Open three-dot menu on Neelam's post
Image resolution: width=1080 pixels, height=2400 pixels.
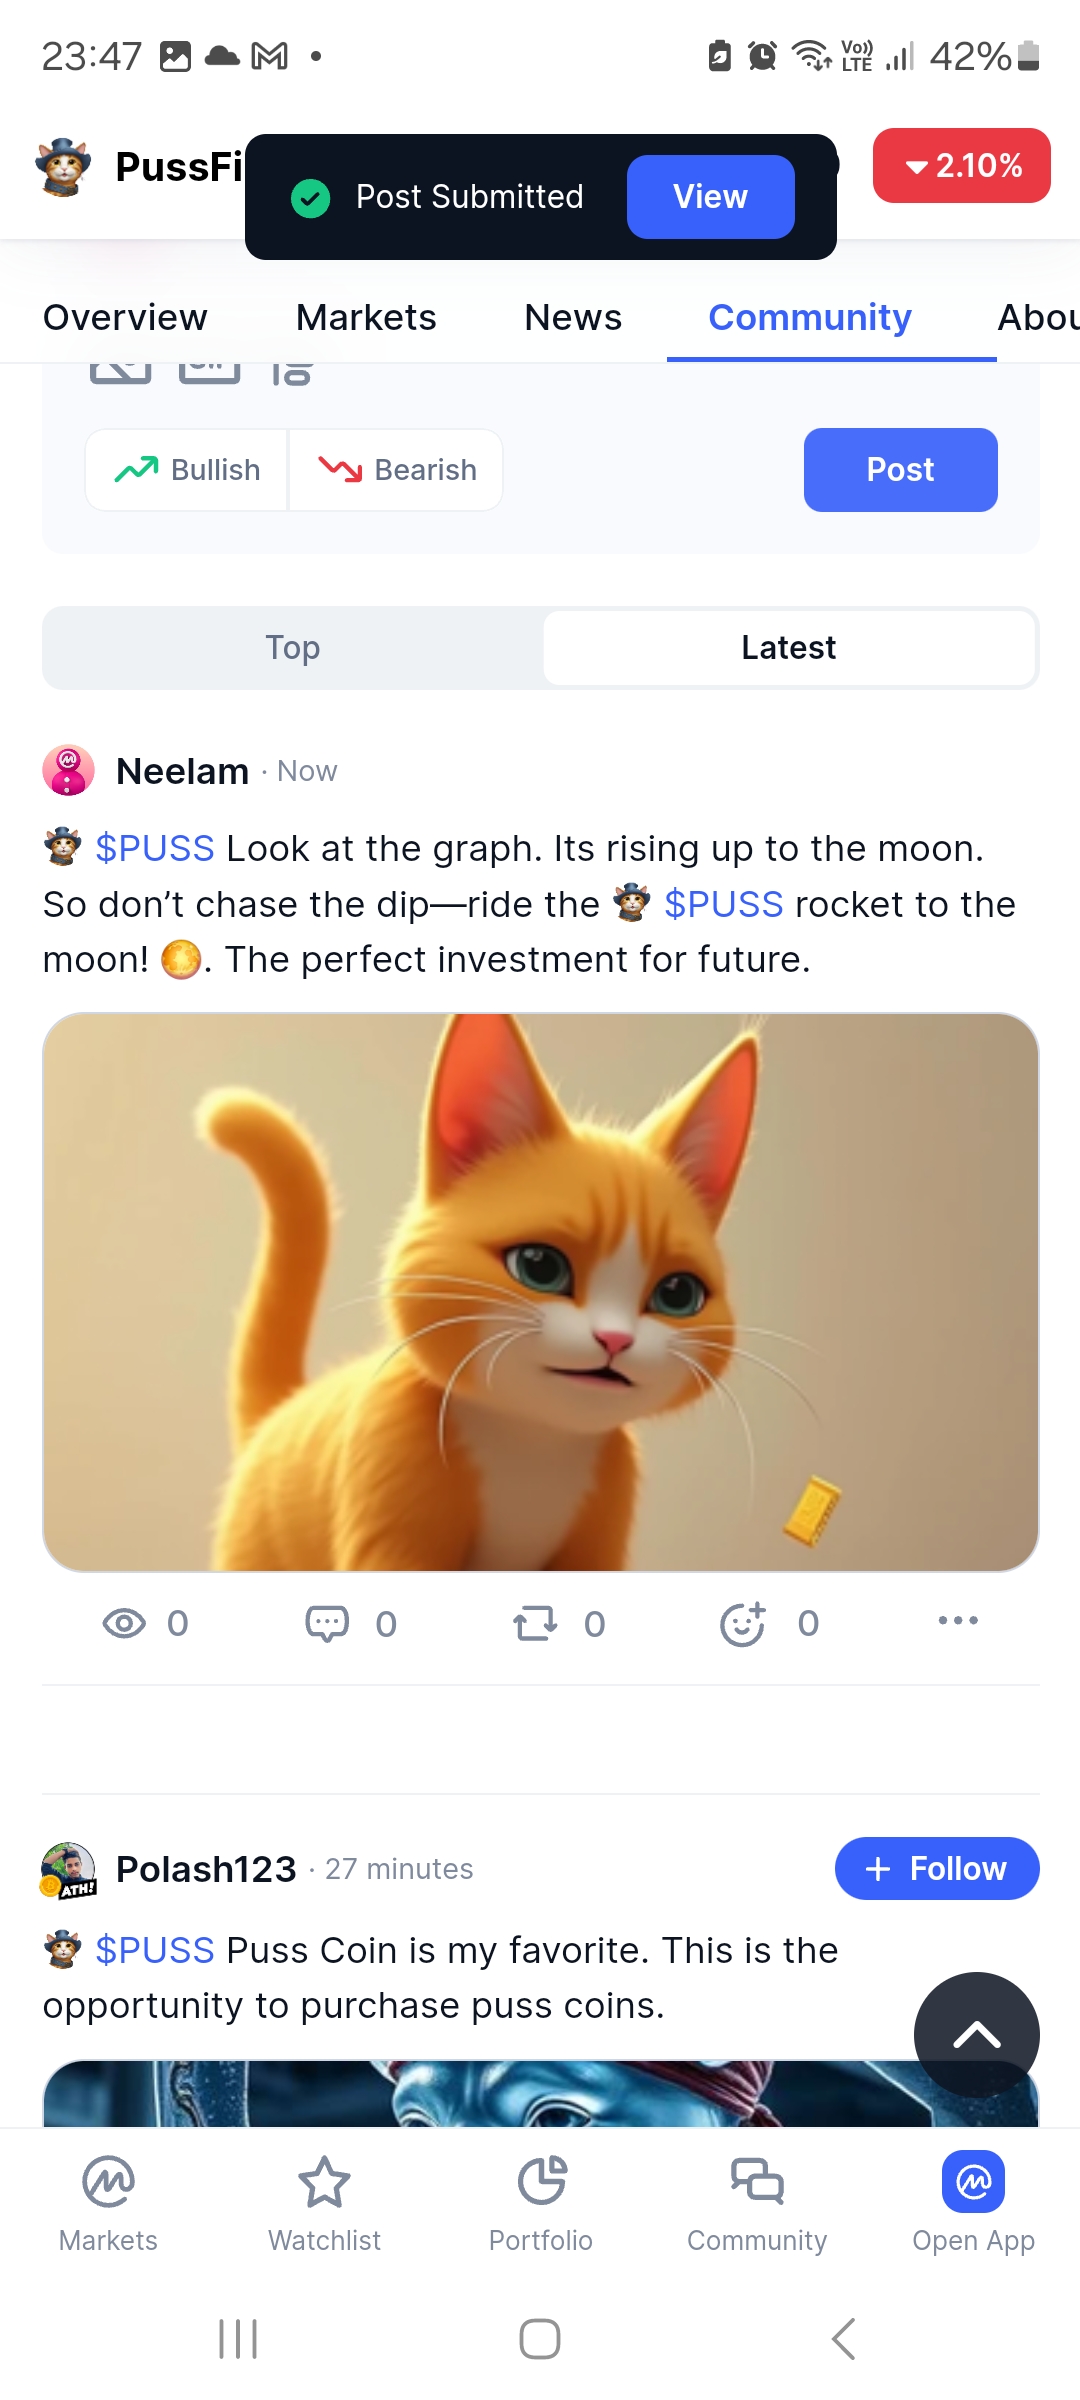tap(958, 1621)
